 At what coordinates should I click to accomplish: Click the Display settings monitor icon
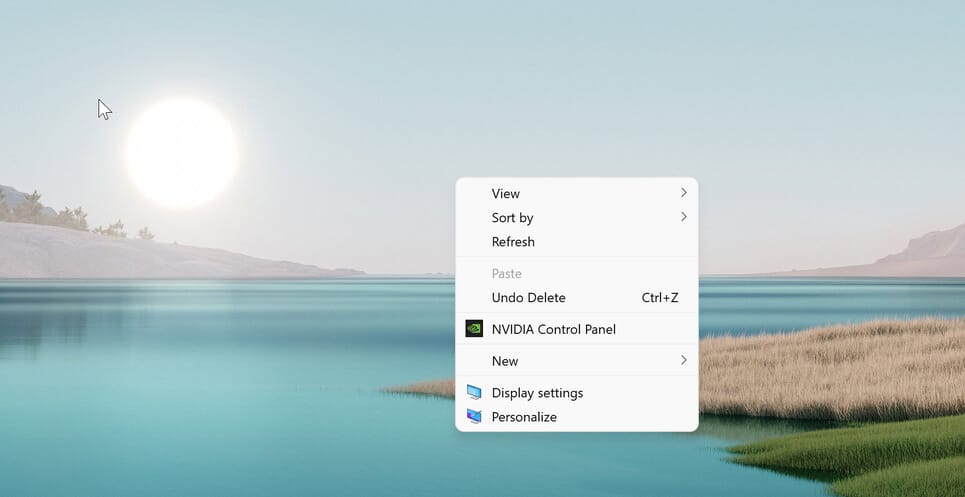pyautogui.click(x=474, y=393)
